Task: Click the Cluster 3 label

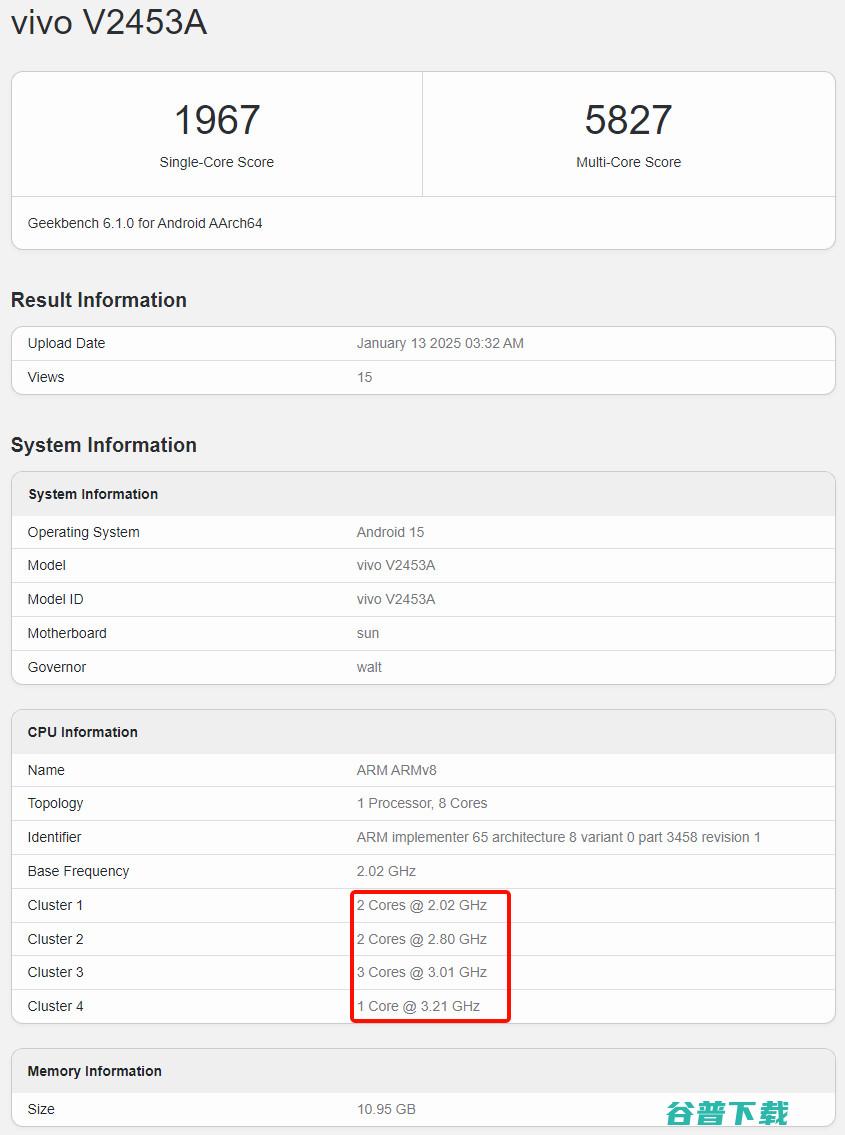Action: (x=55, y=972)
